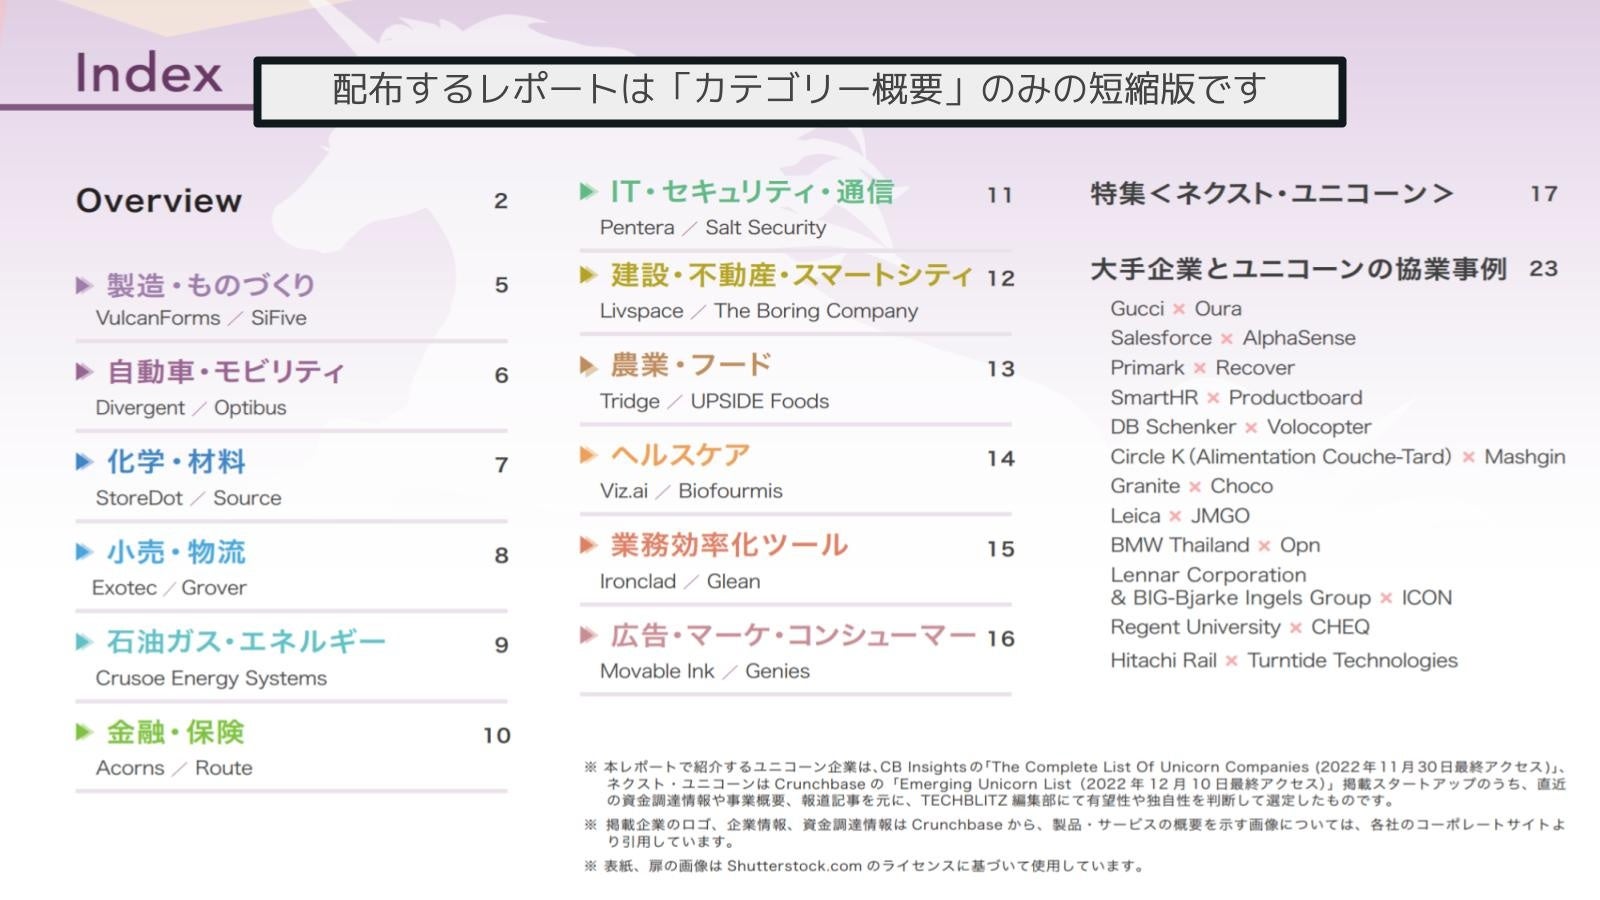Go to the 広告・マーケ・コンシューマー category heading

coord(793,635)
